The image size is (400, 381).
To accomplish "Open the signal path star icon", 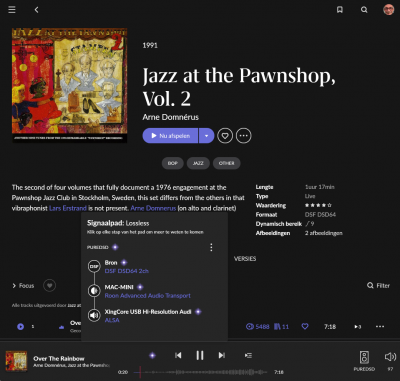I will click(152, 355).
